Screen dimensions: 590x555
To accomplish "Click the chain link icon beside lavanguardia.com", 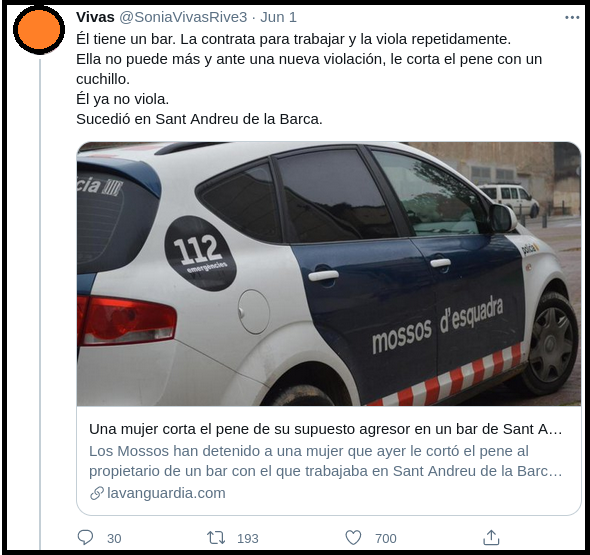I will [97, 493].
